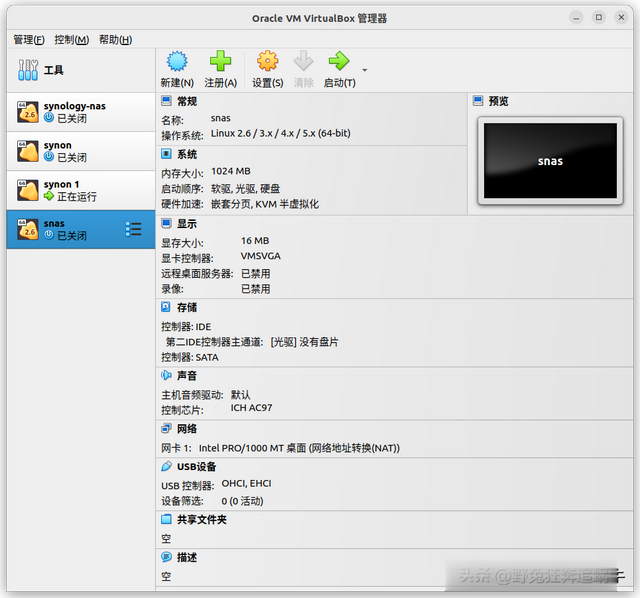Screen dimensions: 640x598
Task: Click the USB设备 section icon
Action: (166, 466)
